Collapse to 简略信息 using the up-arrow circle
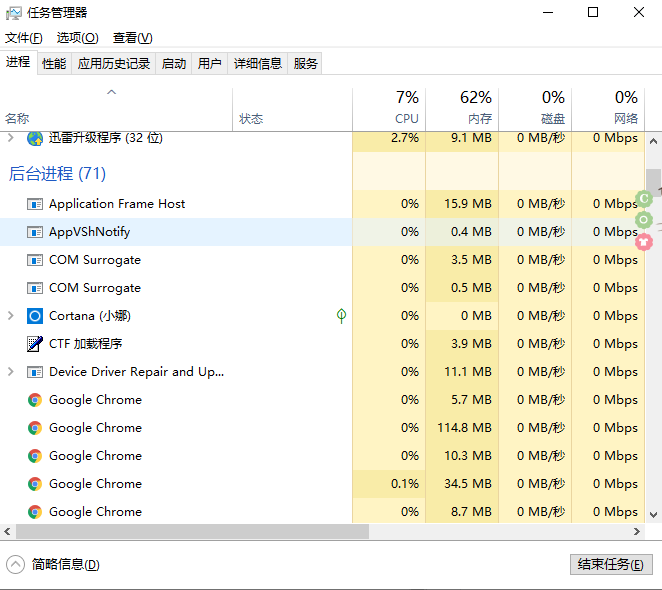 point(15,565)
